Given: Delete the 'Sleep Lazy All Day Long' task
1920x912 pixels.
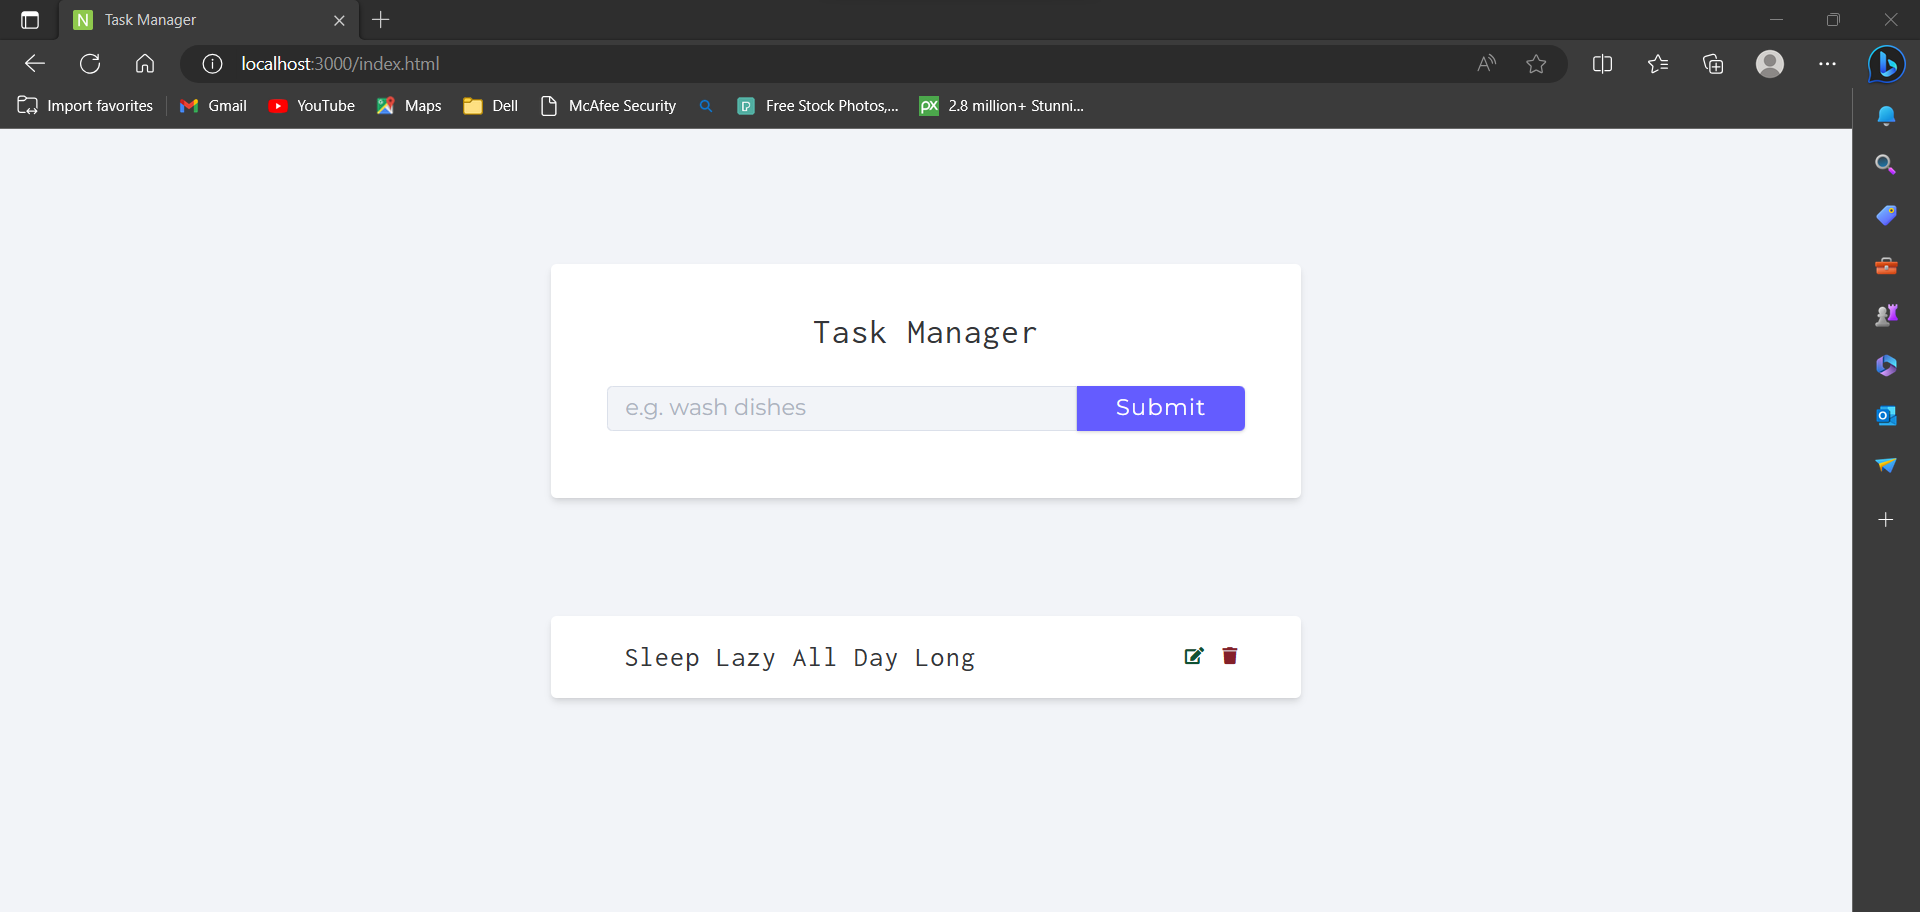Looking at the screenshot, I should tap(1230, 656).
